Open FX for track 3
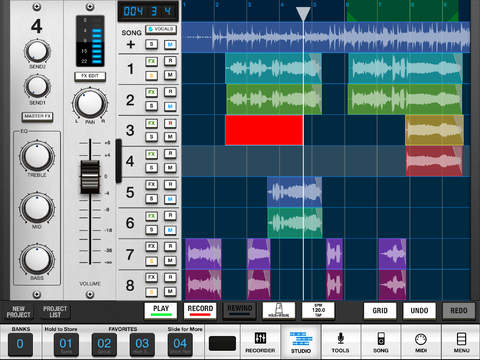This screenshot has height=360, width=480. click(x=151, y=124)
